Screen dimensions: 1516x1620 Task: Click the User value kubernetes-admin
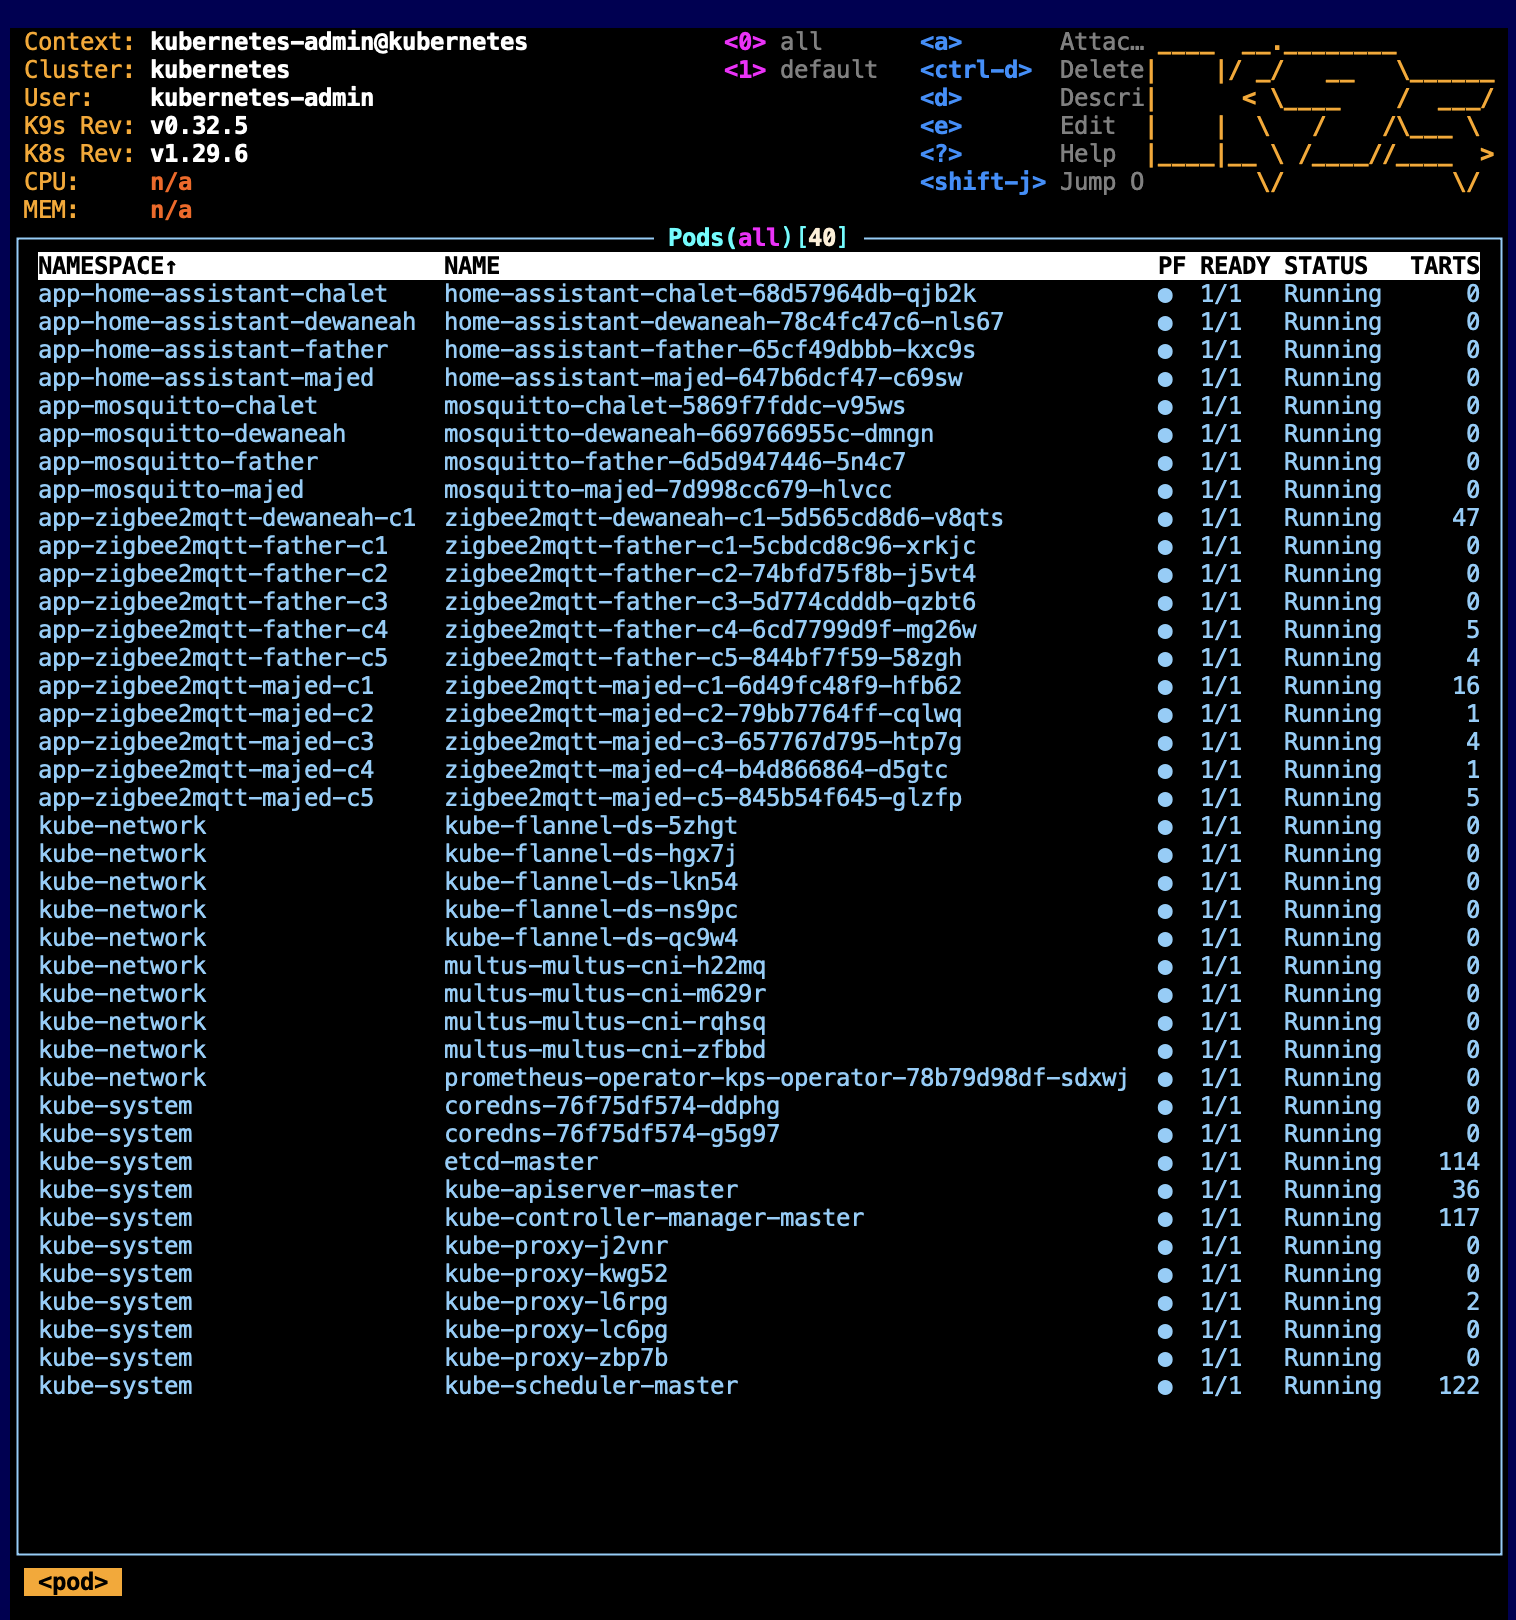pyautogui.click(x=262, y=98)
